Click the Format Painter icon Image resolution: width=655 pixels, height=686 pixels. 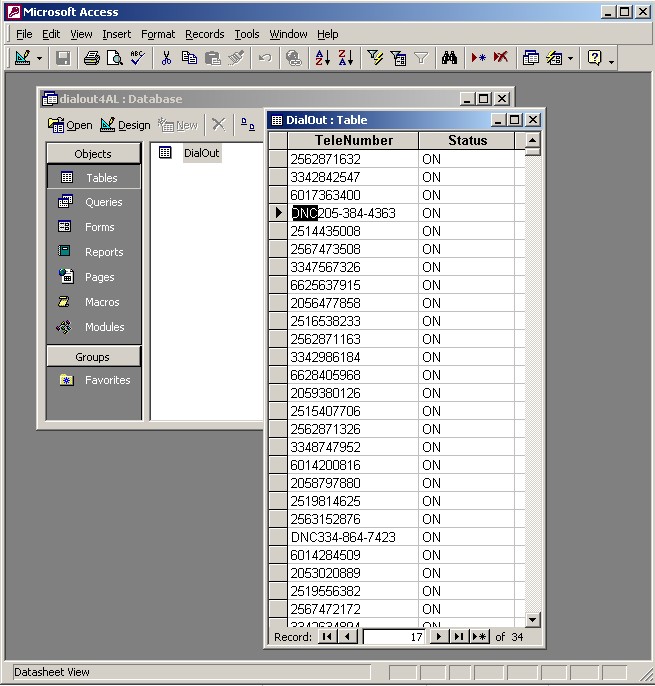click(x=236, y=58)
